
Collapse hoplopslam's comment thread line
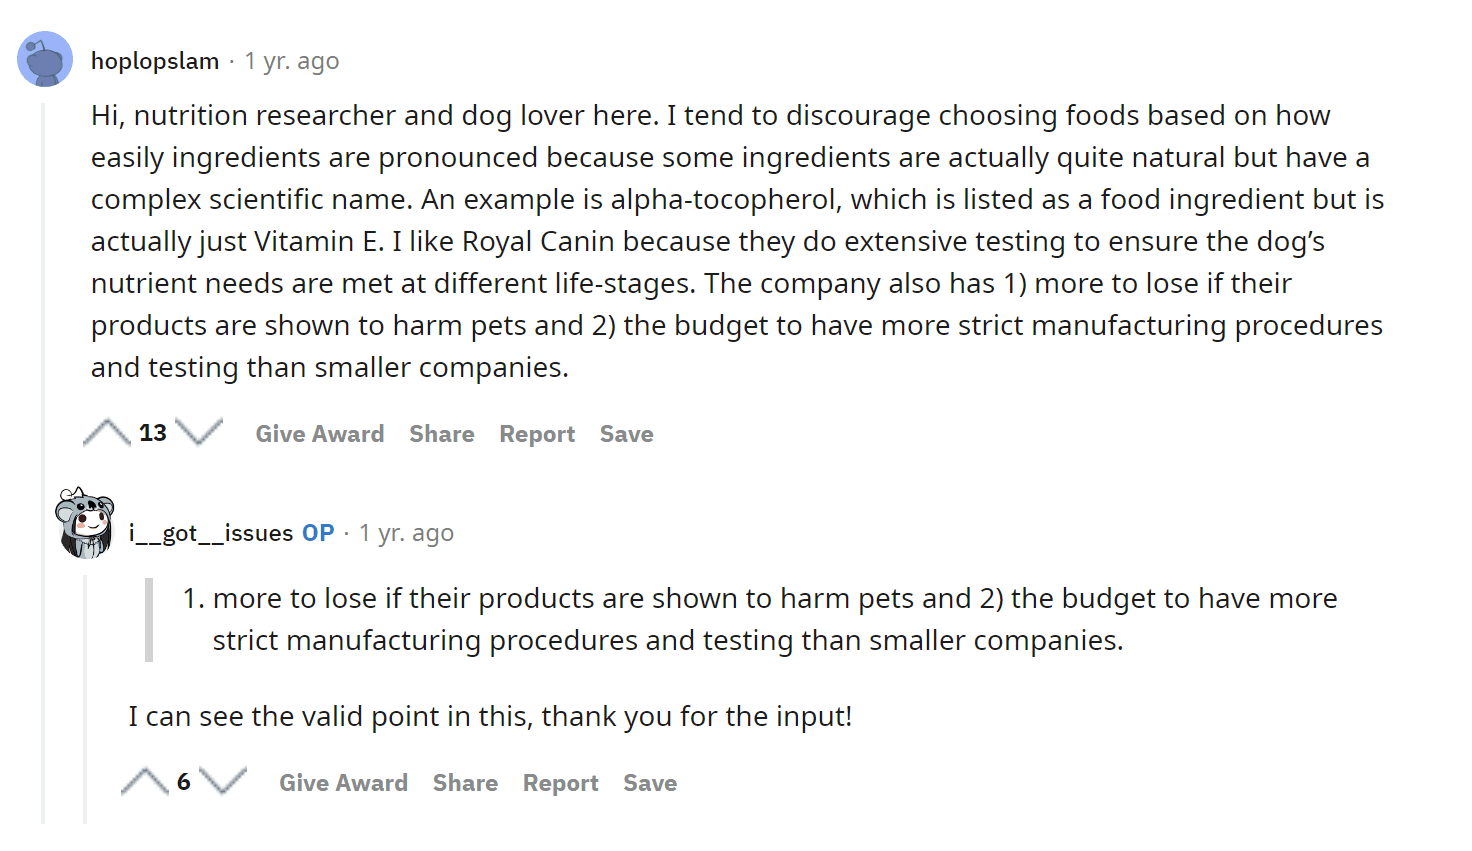click(43, 462)
